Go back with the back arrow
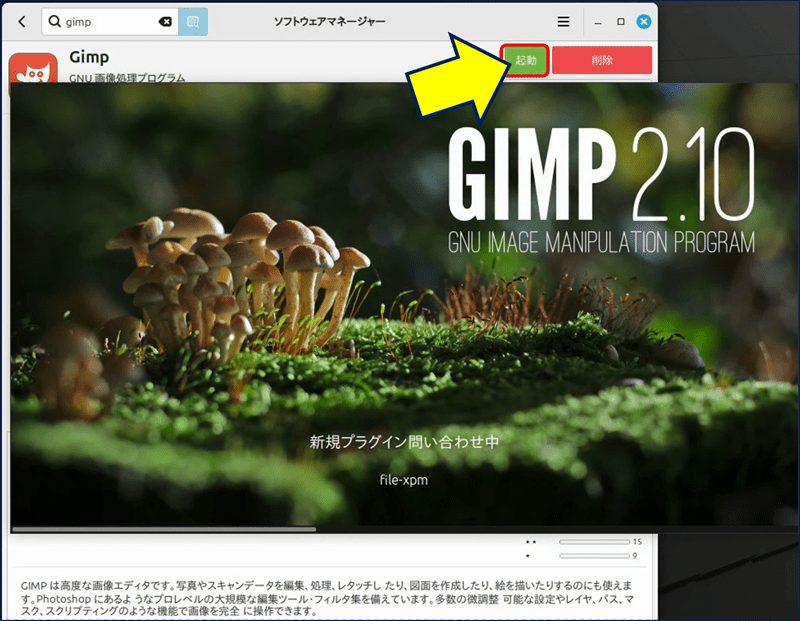Image resolution: width=800 pixels, height=621 pixels. 22,21
